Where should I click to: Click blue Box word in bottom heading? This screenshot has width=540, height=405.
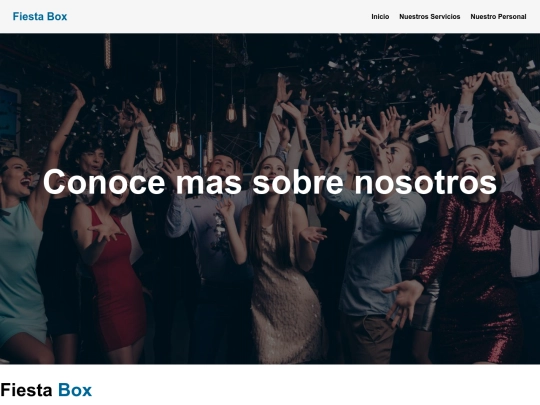point(75,390)
